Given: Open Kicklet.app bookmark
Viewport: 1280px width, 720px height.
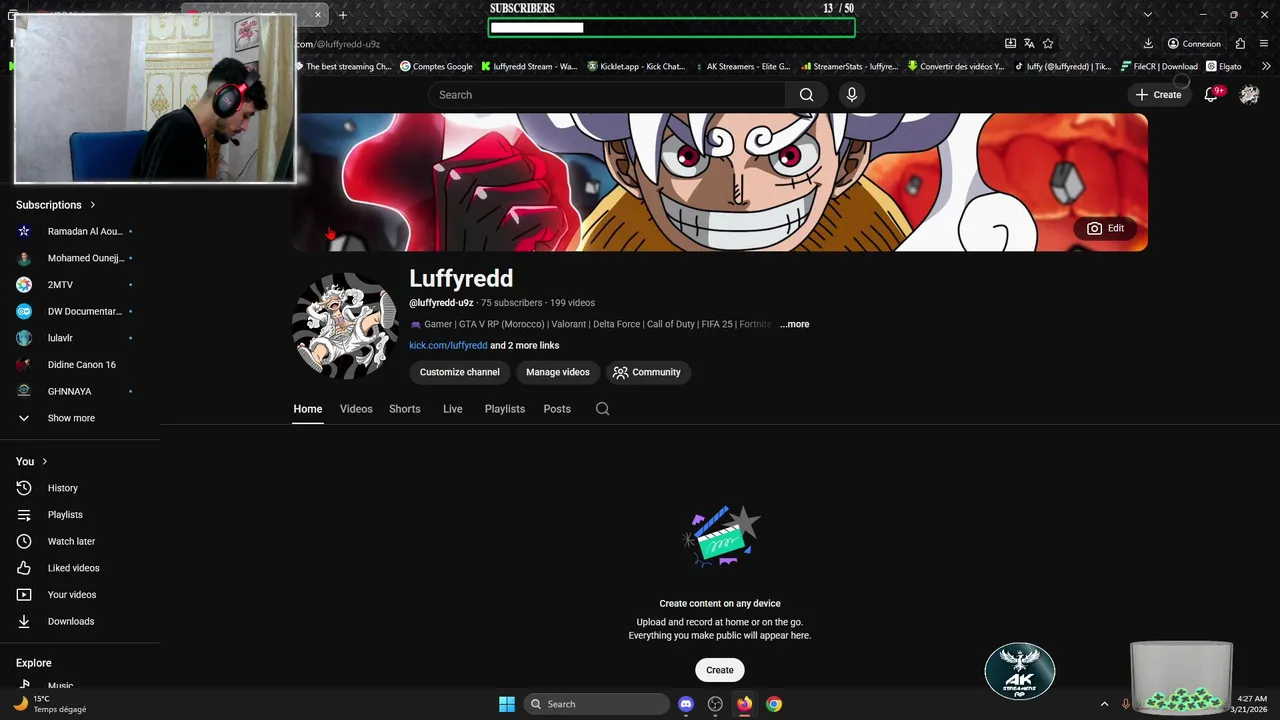Looking at the screenshot, I should pyautogui.click(x=636, y=67).
